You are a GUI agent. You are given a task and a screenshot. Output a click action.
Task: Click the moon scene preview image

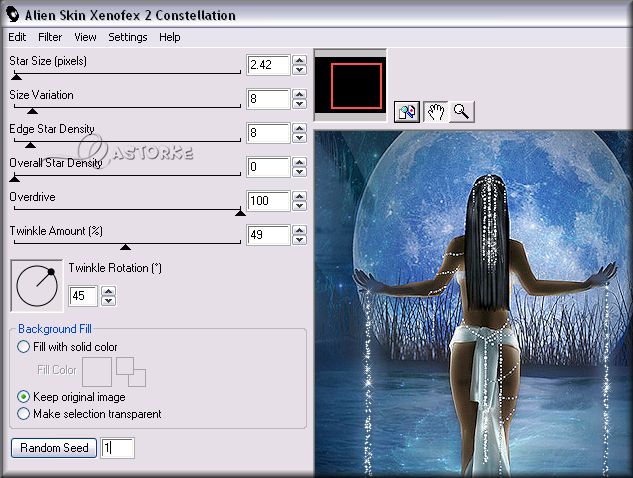473,304
